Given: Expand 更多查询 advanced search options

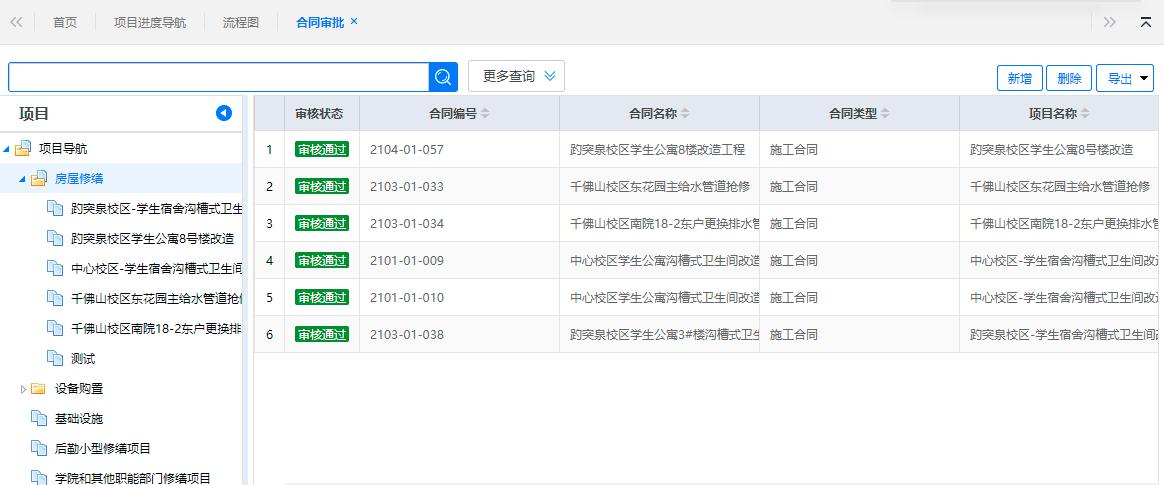Looking at the screenshot, I should (516, 77).
